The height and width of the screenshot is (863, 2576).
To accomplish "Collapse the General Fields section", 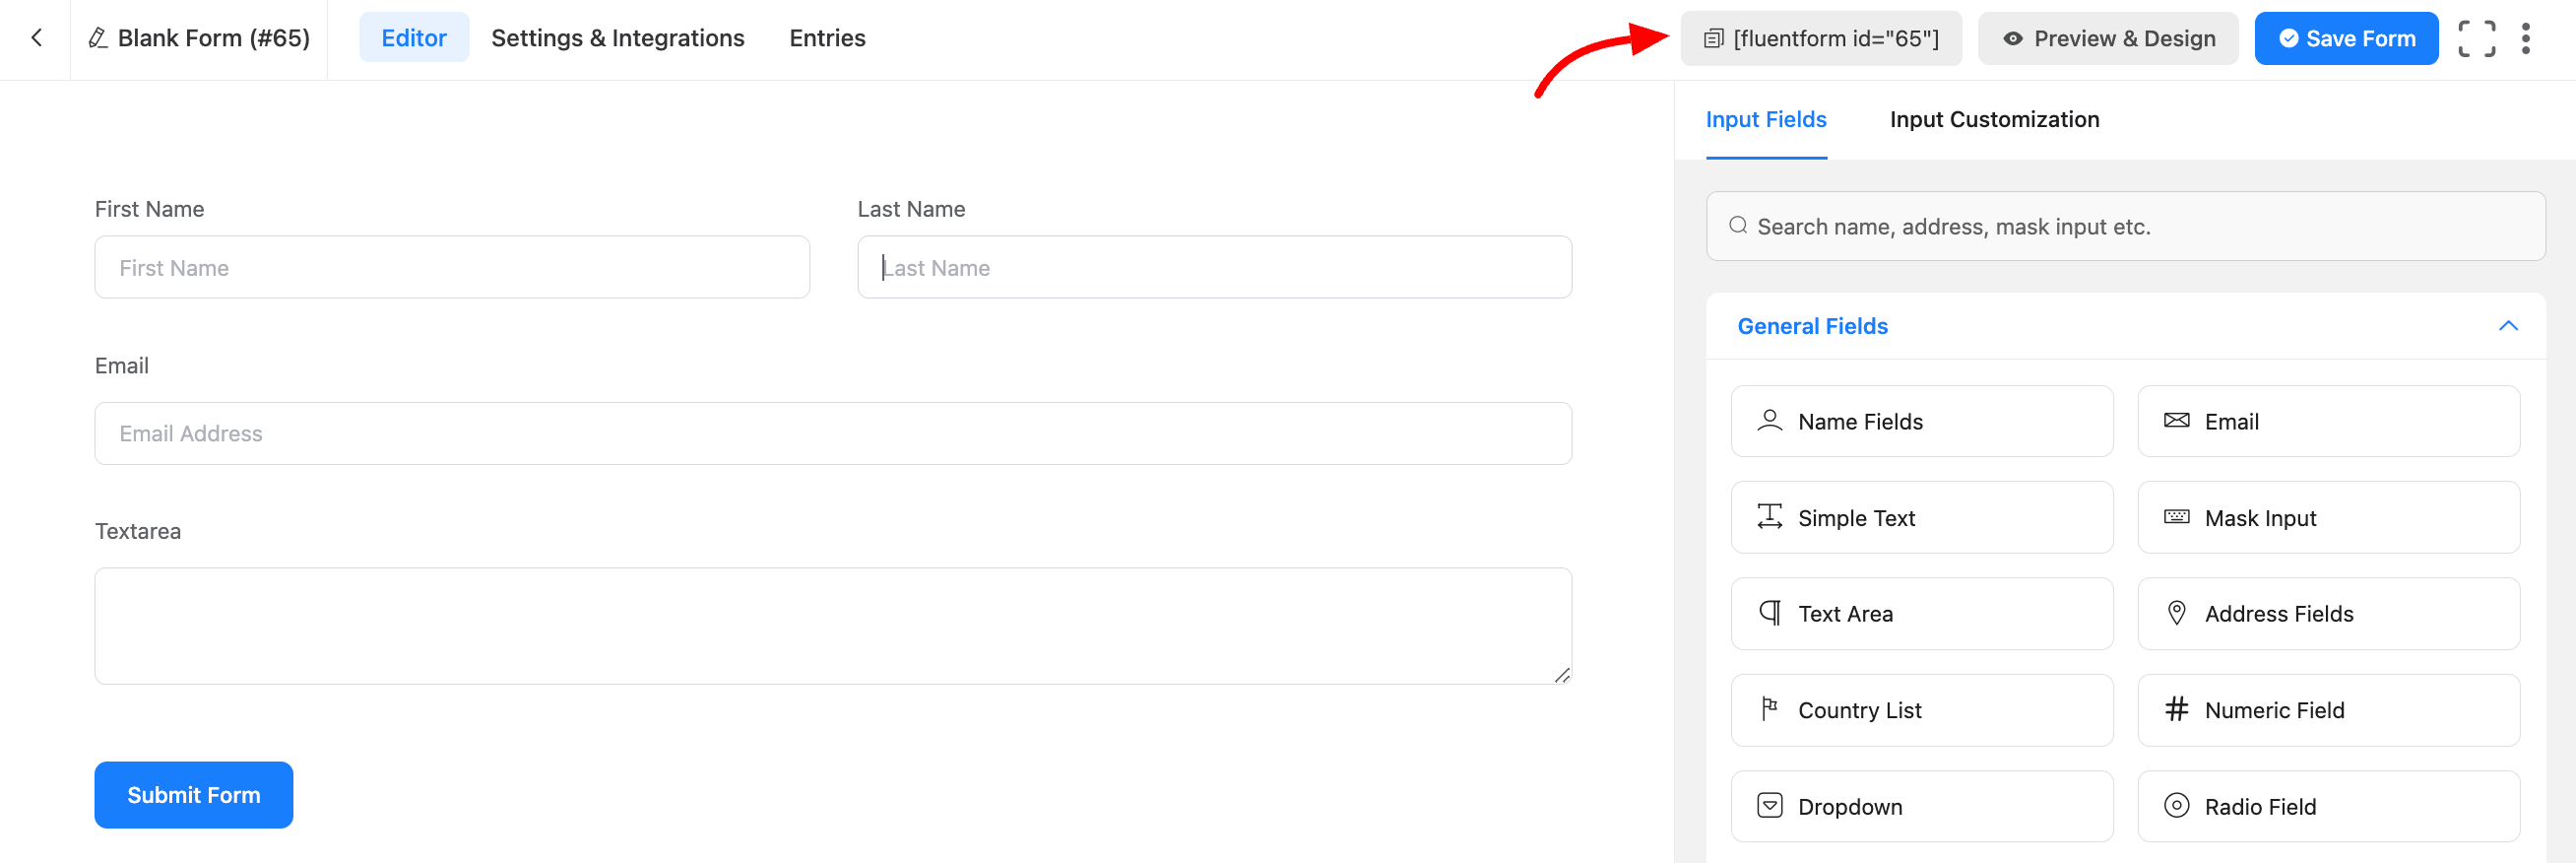I will click(2507, 326).
